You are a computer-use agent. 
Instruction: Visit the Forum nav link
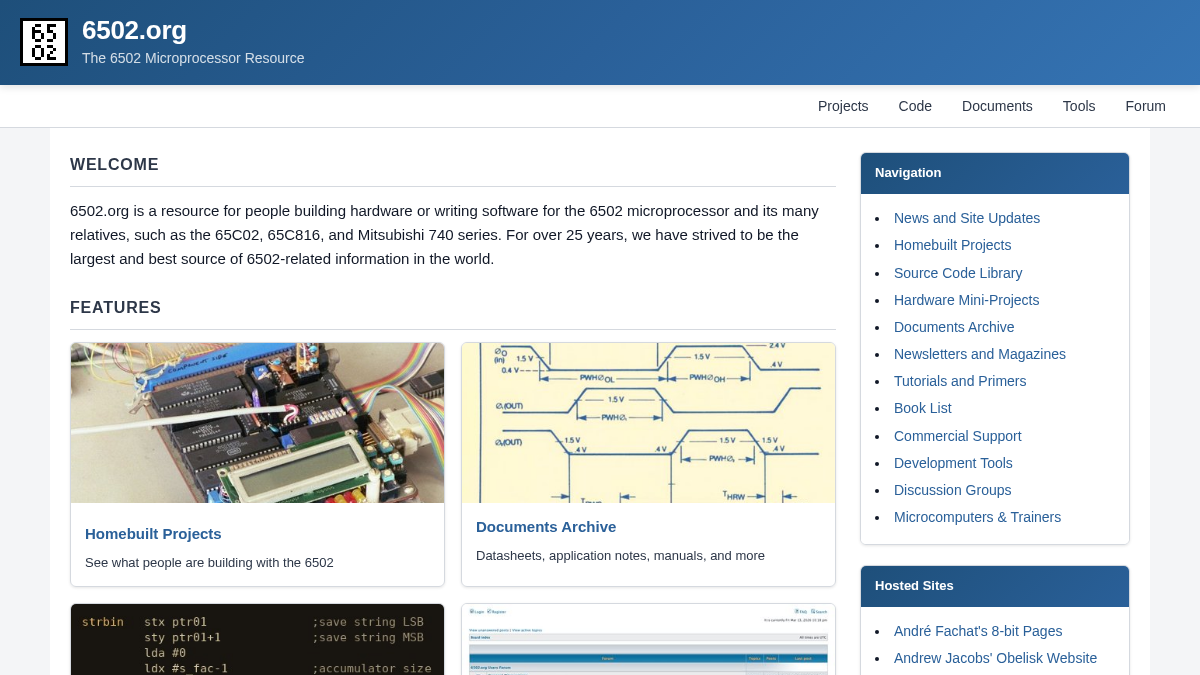[x=1145, y=106]
